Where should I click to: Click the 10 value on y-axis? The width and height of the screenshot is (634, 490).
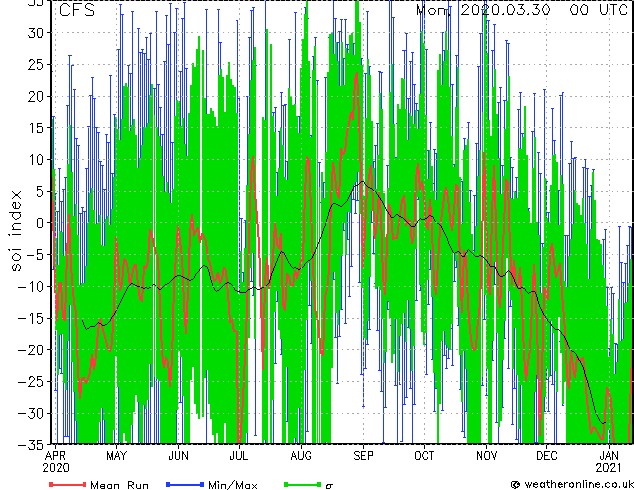(37, 160)
